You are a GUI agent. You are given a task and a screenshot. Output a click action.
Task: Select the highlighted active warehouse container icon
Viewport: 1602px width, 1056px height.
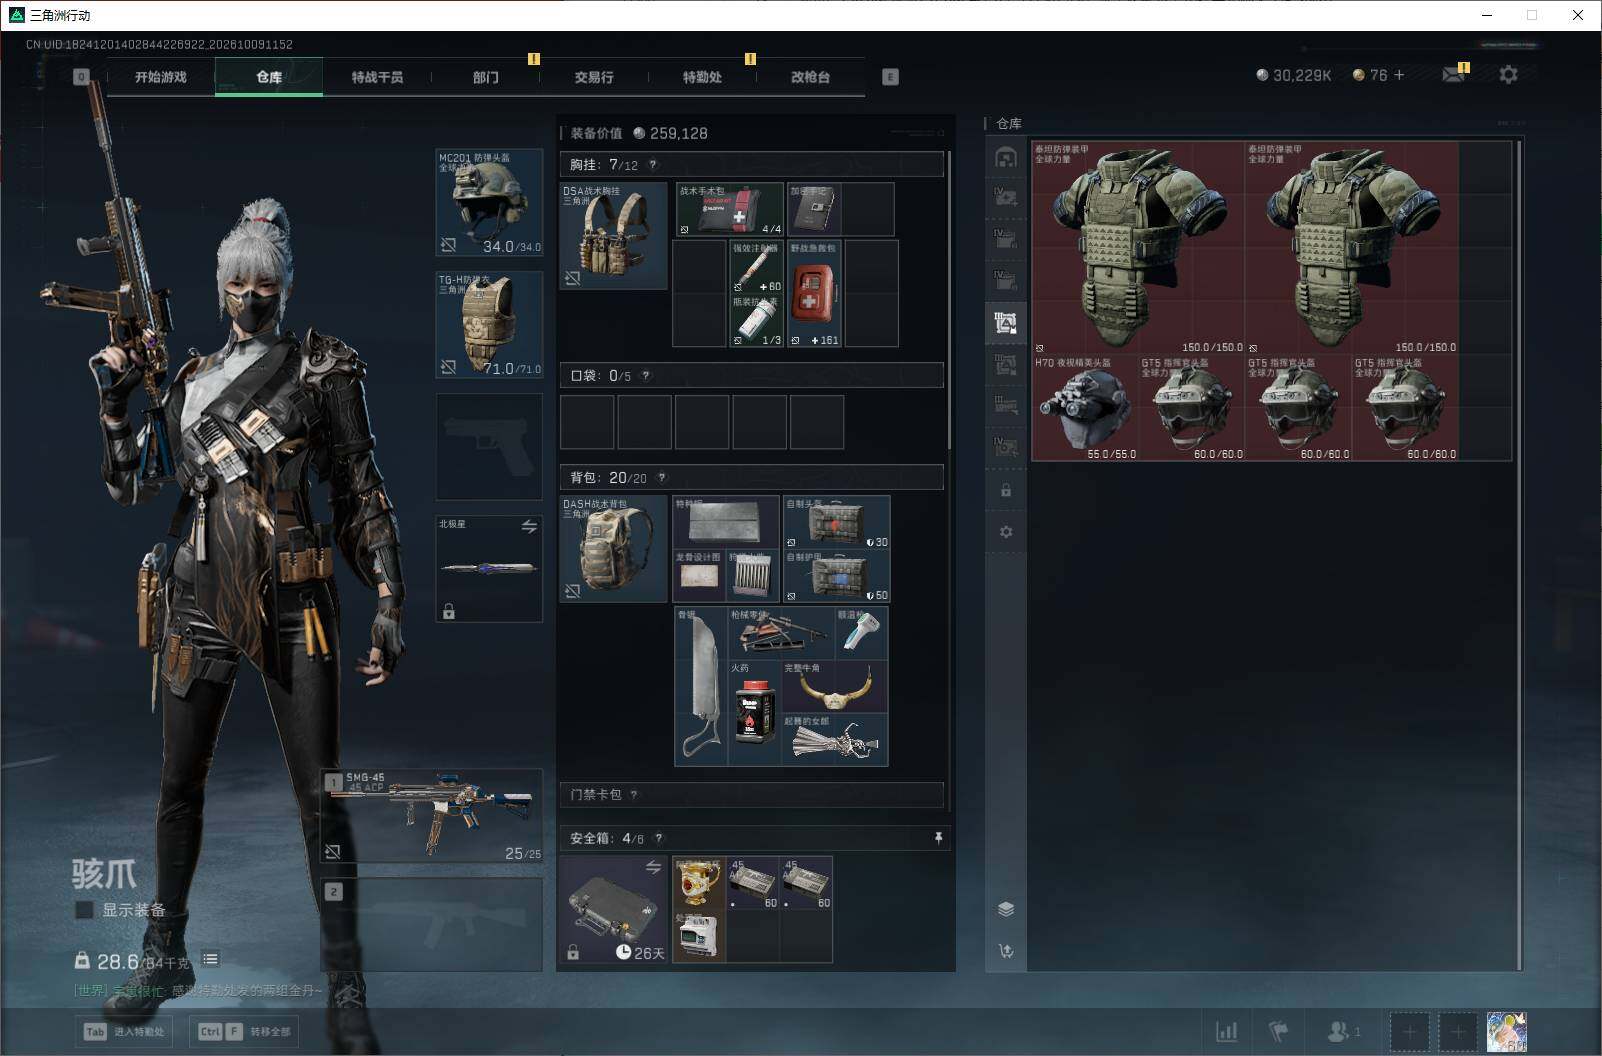click(1006, 322)
